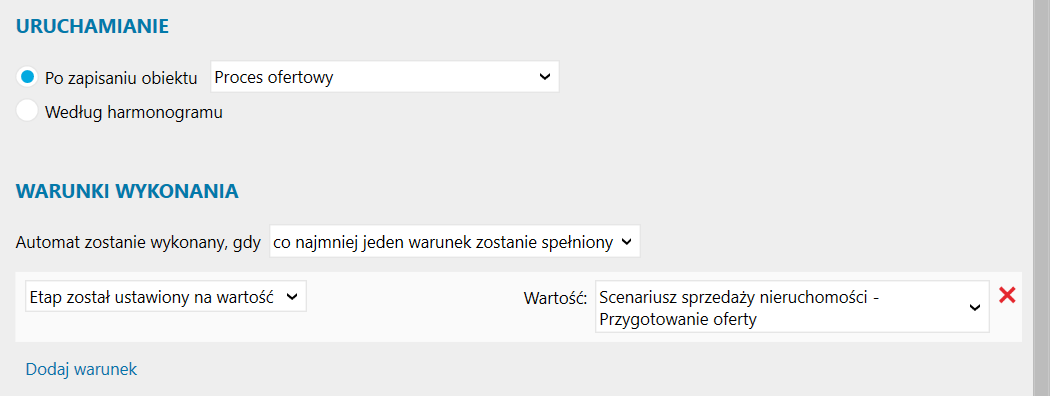Click the chevron arrow beside Proces ofertowy
1050x396 pixels.
544,77
